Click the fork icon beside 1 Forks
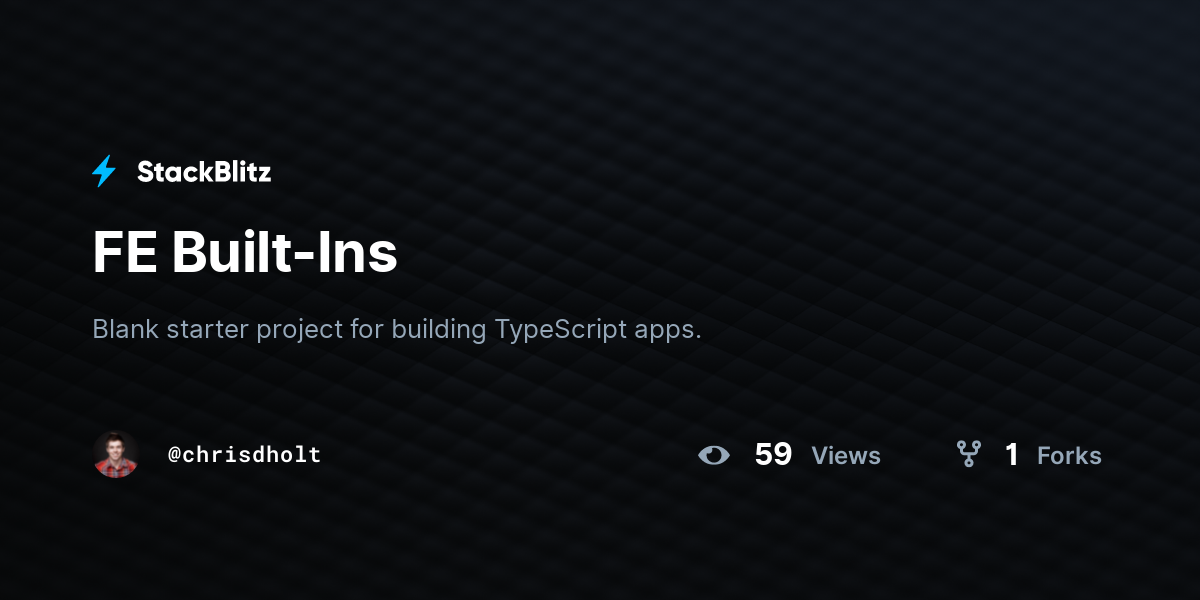The height and width of the screenshot is (600, 1200). click(968, 455)
